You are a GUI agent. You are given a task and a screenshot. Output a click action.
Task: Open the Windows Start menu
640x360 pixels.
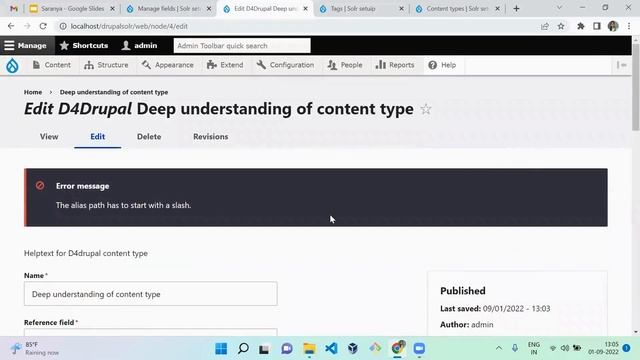coord(221,349)
